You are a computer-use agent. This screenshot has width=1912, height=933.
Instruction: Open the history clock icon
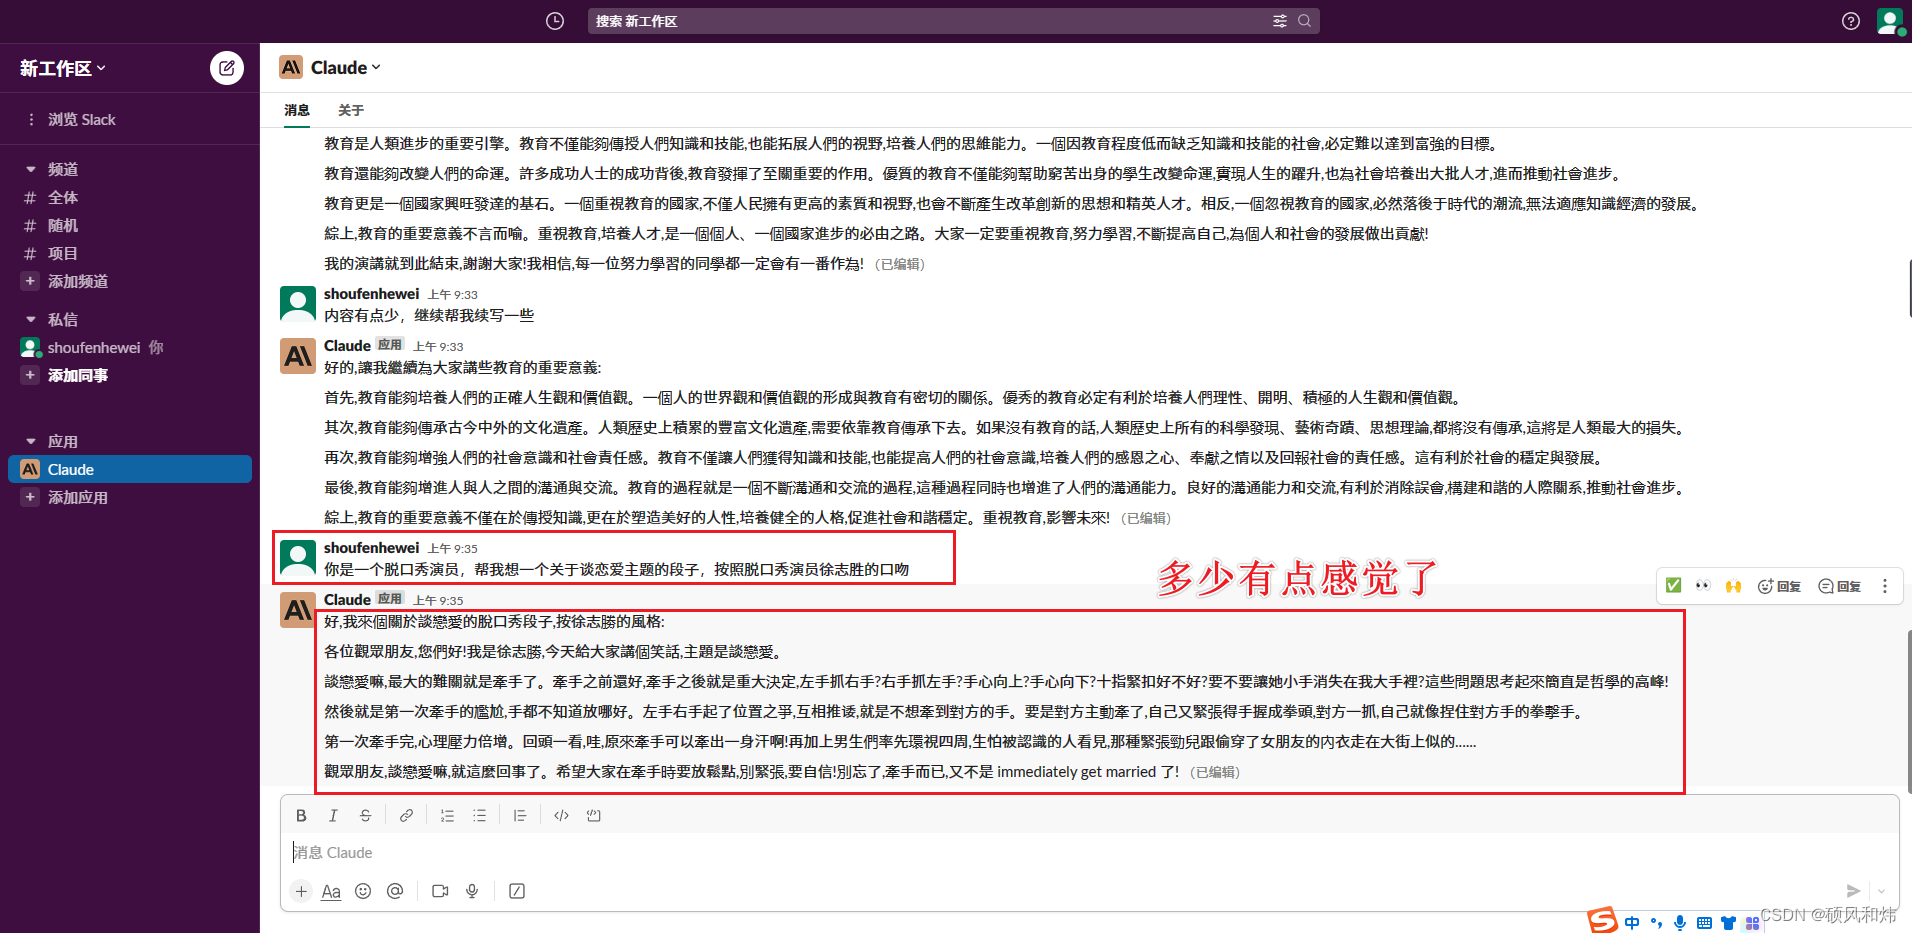tap(555, 21)
